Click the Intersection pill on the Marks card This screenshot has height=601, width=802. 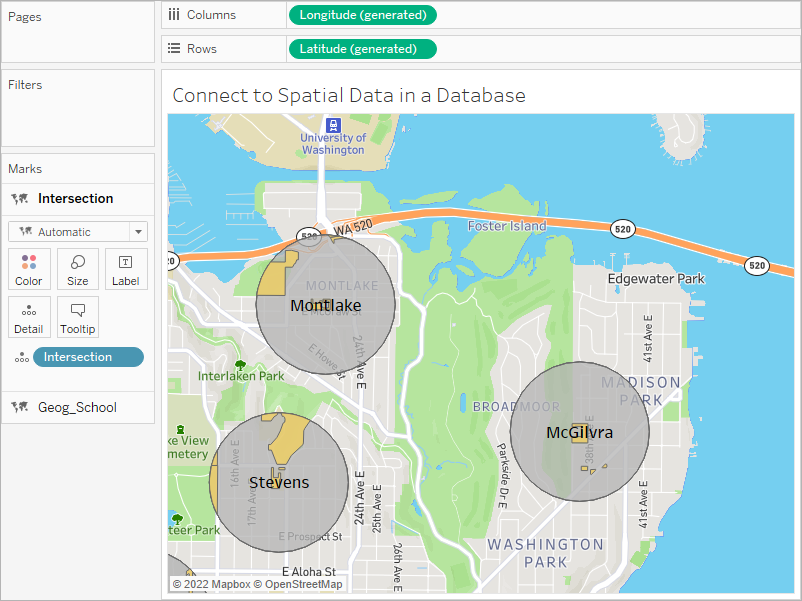88,357
